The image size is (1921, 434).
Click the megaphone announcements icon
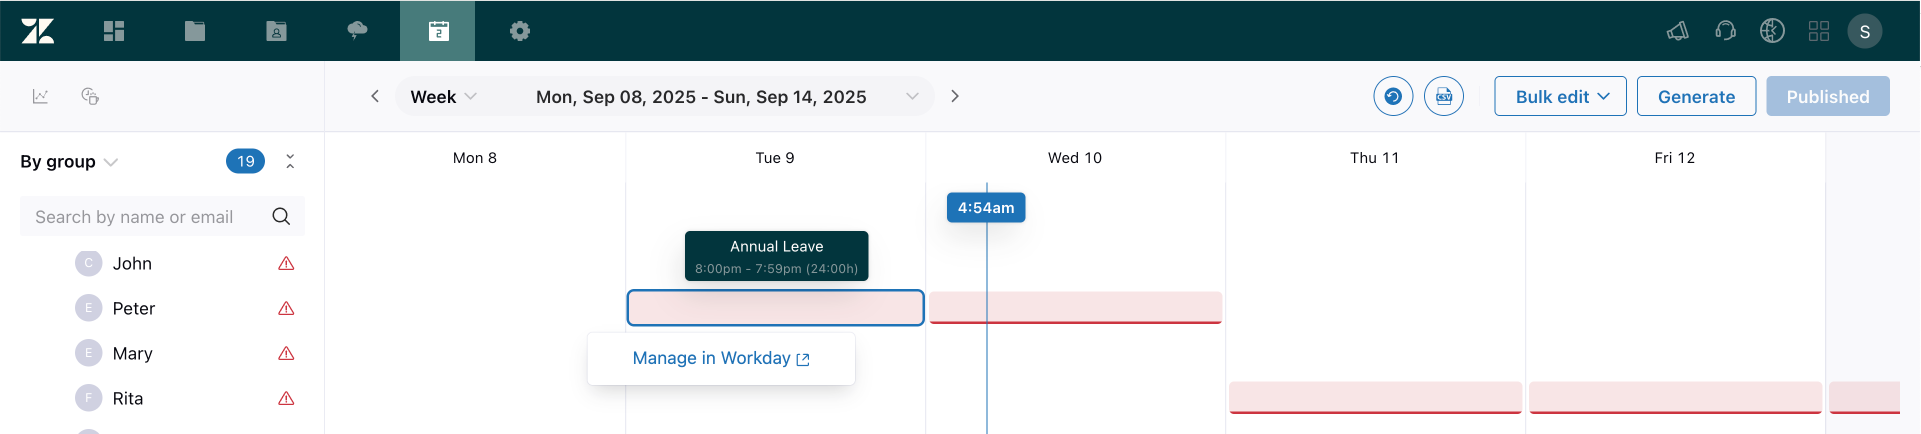tap(1678, 31)
